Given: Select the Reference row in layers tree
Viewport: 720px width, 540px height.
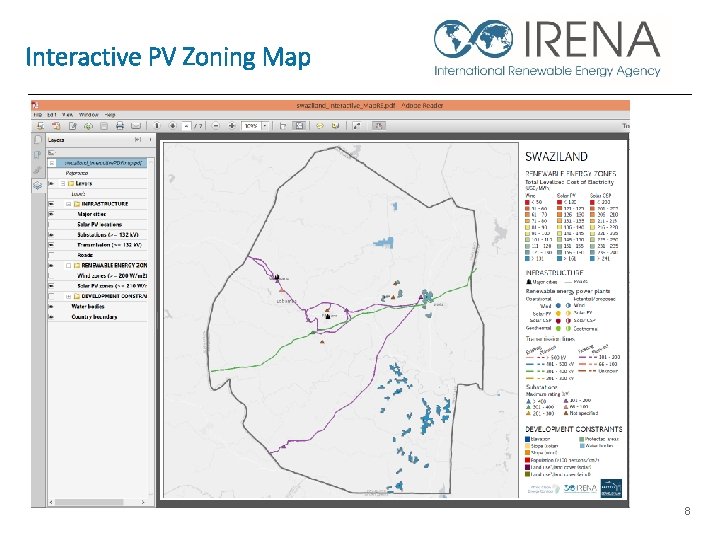Looking at the screenshot, I should [x=77, y=173].
